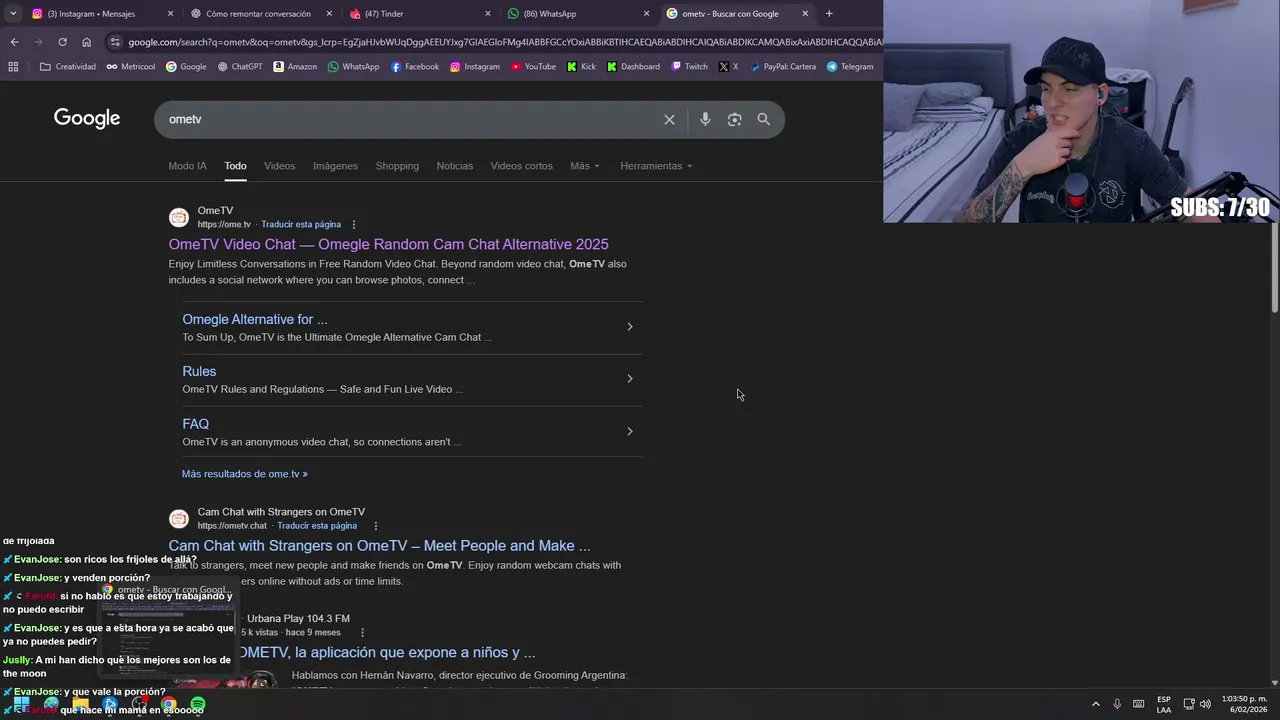This screenshot has height=720, width=1280.
Task: Select the Videos search tab
Action: point(279,166)
